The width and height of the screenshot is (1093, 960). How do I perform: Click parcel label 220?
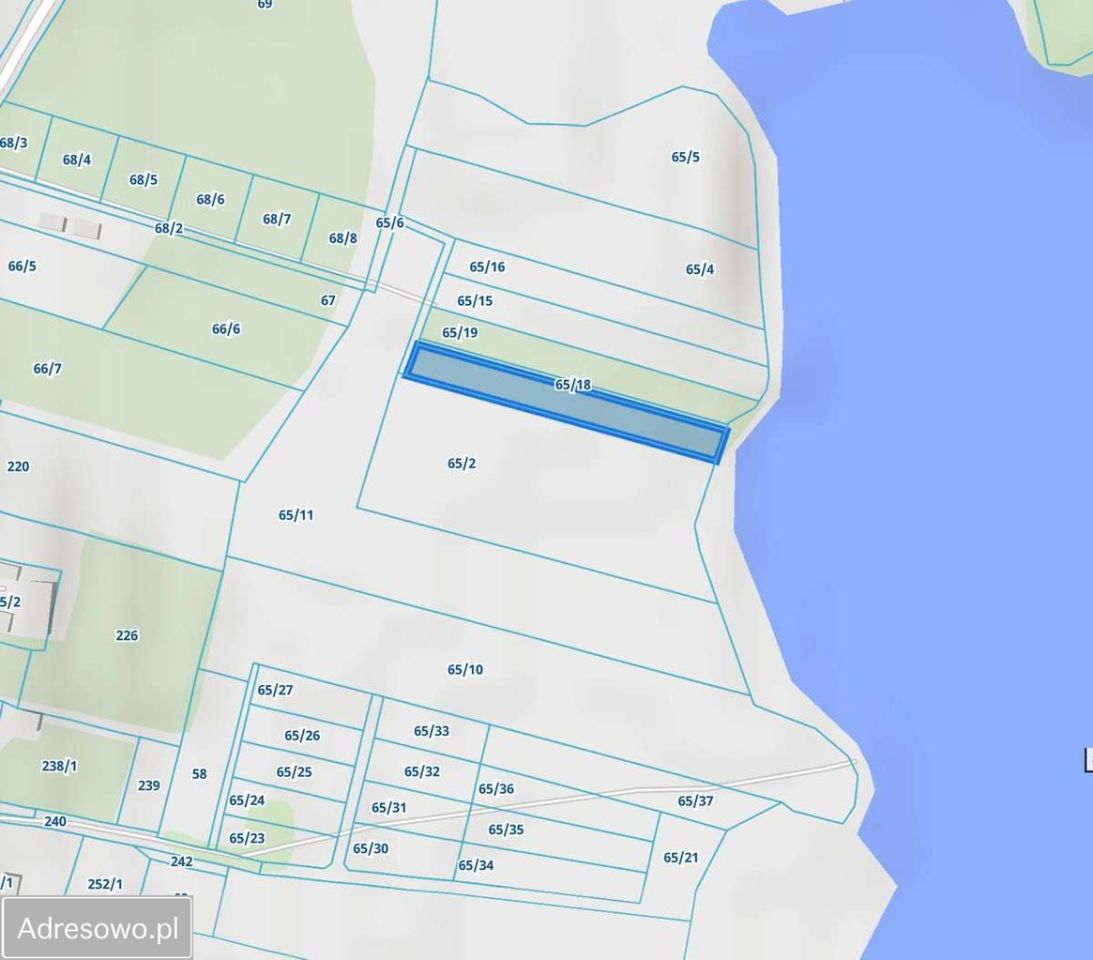18,466
